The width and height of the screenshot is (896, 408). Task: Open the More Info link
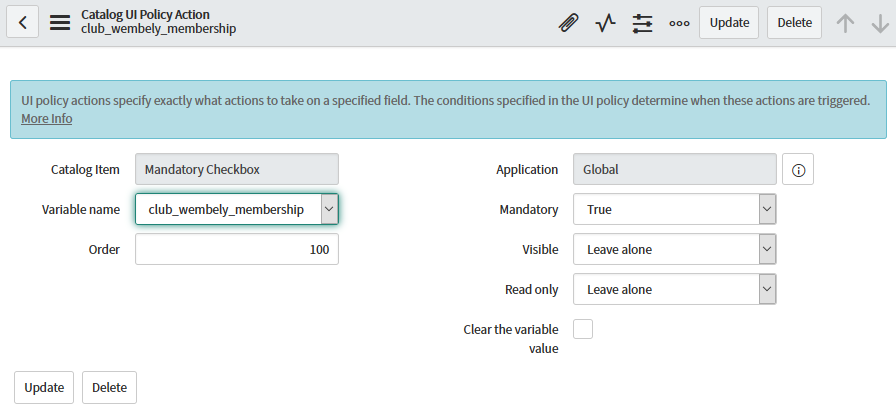(47, 119)
